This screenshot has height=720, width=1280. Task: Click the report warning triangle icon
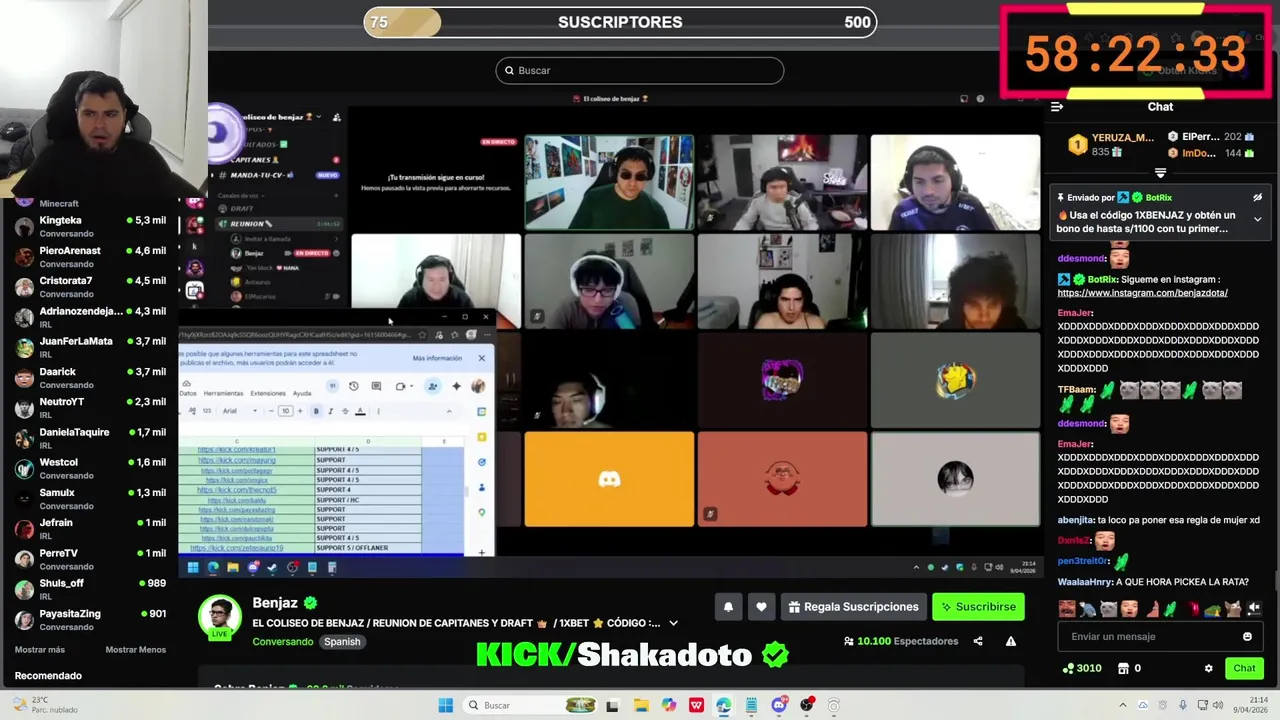(1011, 641)
